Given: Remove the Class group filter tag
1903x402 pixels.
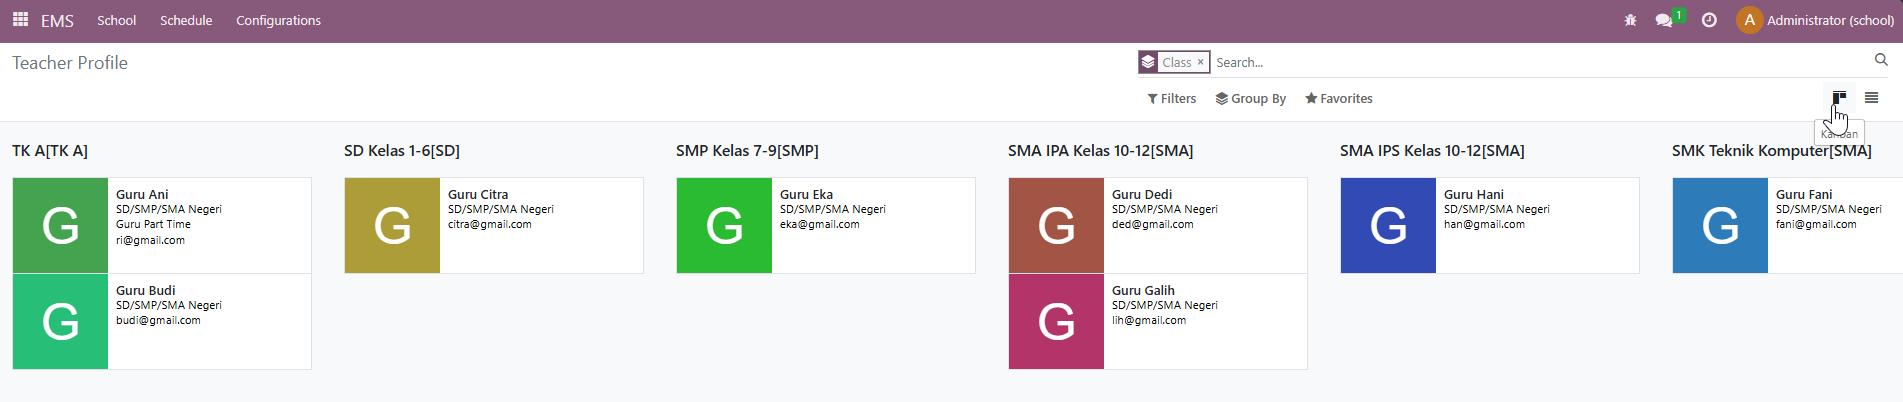Looking at the screenshot, I should tap(1200, 62).
